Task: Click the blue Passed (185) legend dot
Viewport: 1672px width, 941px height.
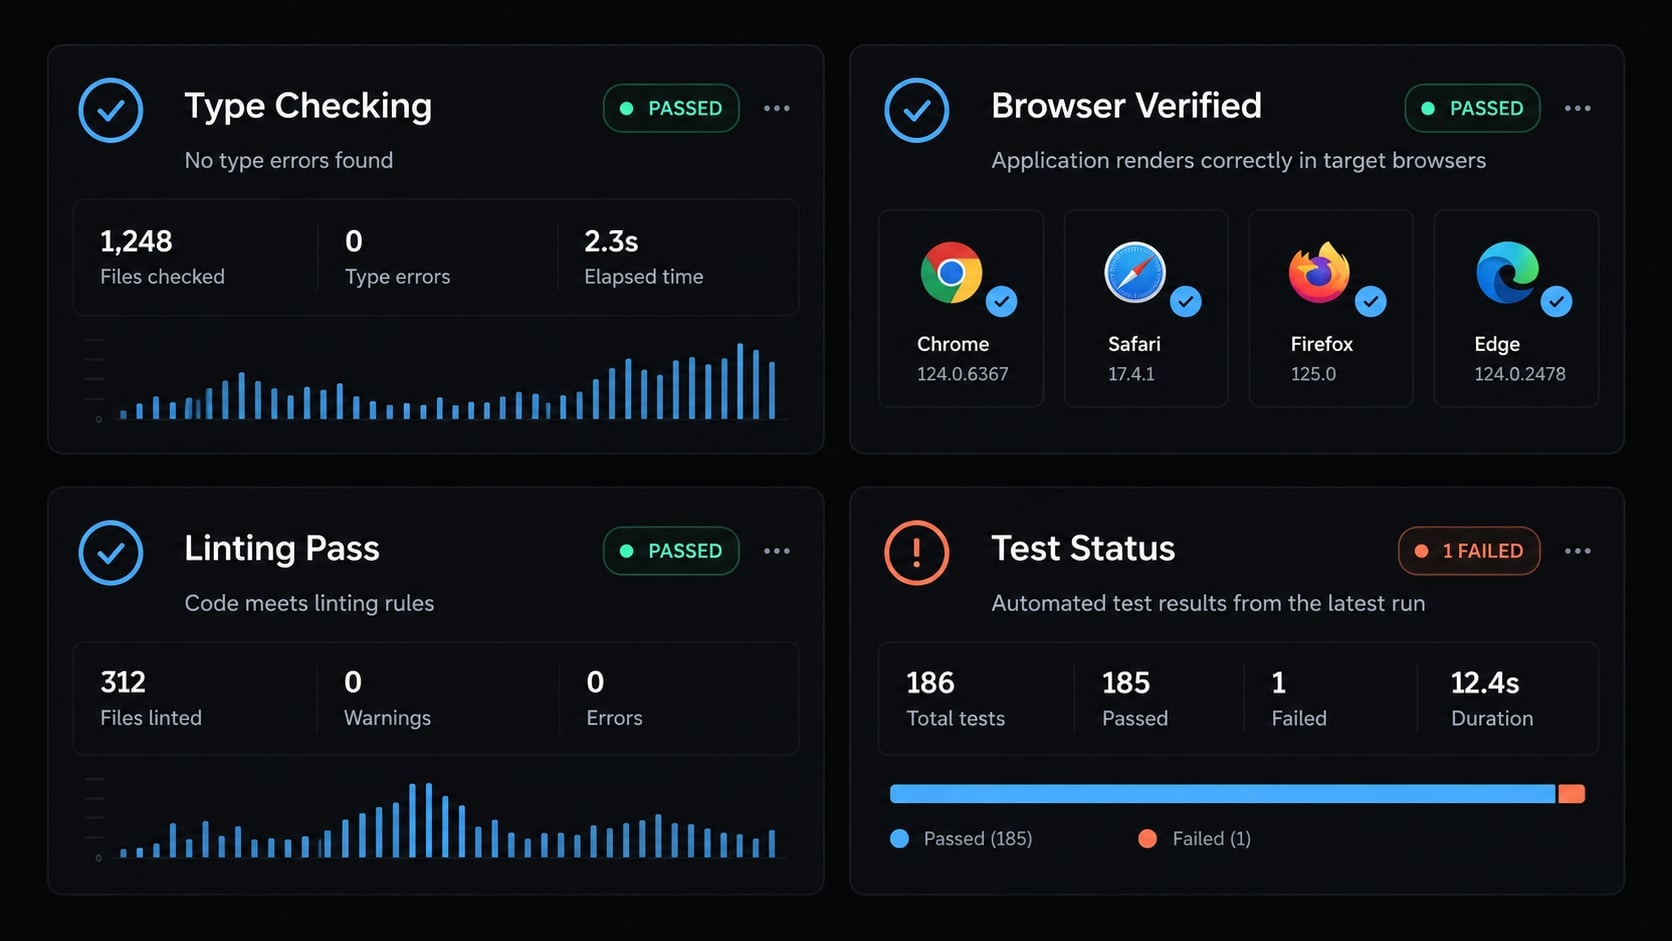Action: 899,839
